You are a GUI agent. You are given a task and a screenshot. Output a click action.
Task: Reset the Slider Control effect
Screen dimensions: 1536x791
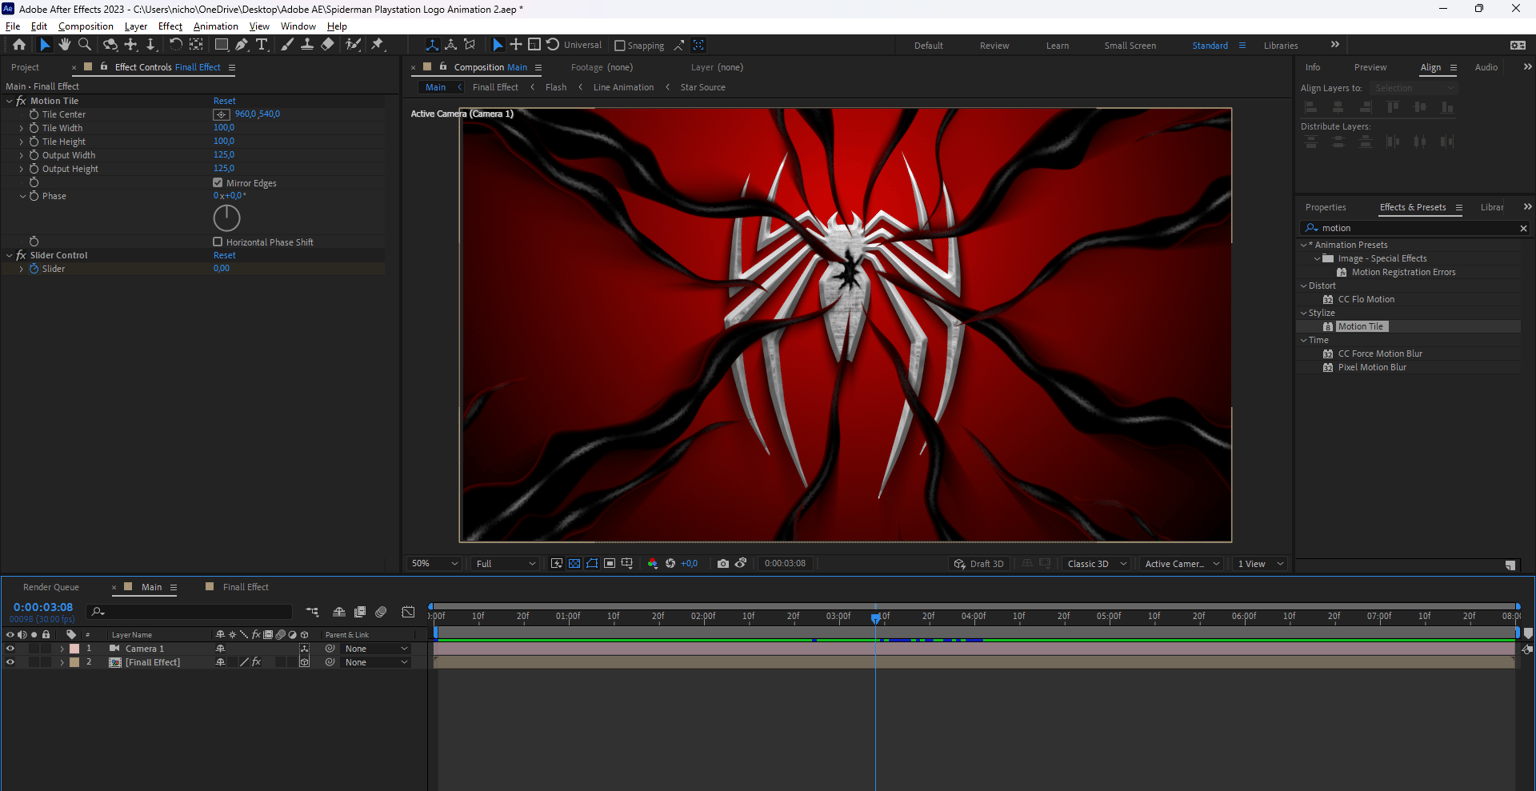coord(224,255)
